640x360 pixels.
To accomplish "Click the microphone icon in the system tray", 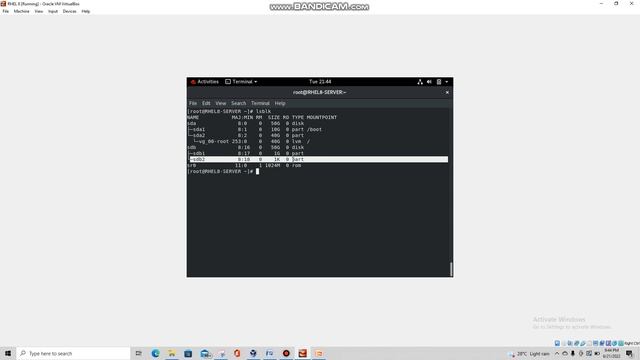I will pos(573,353).
